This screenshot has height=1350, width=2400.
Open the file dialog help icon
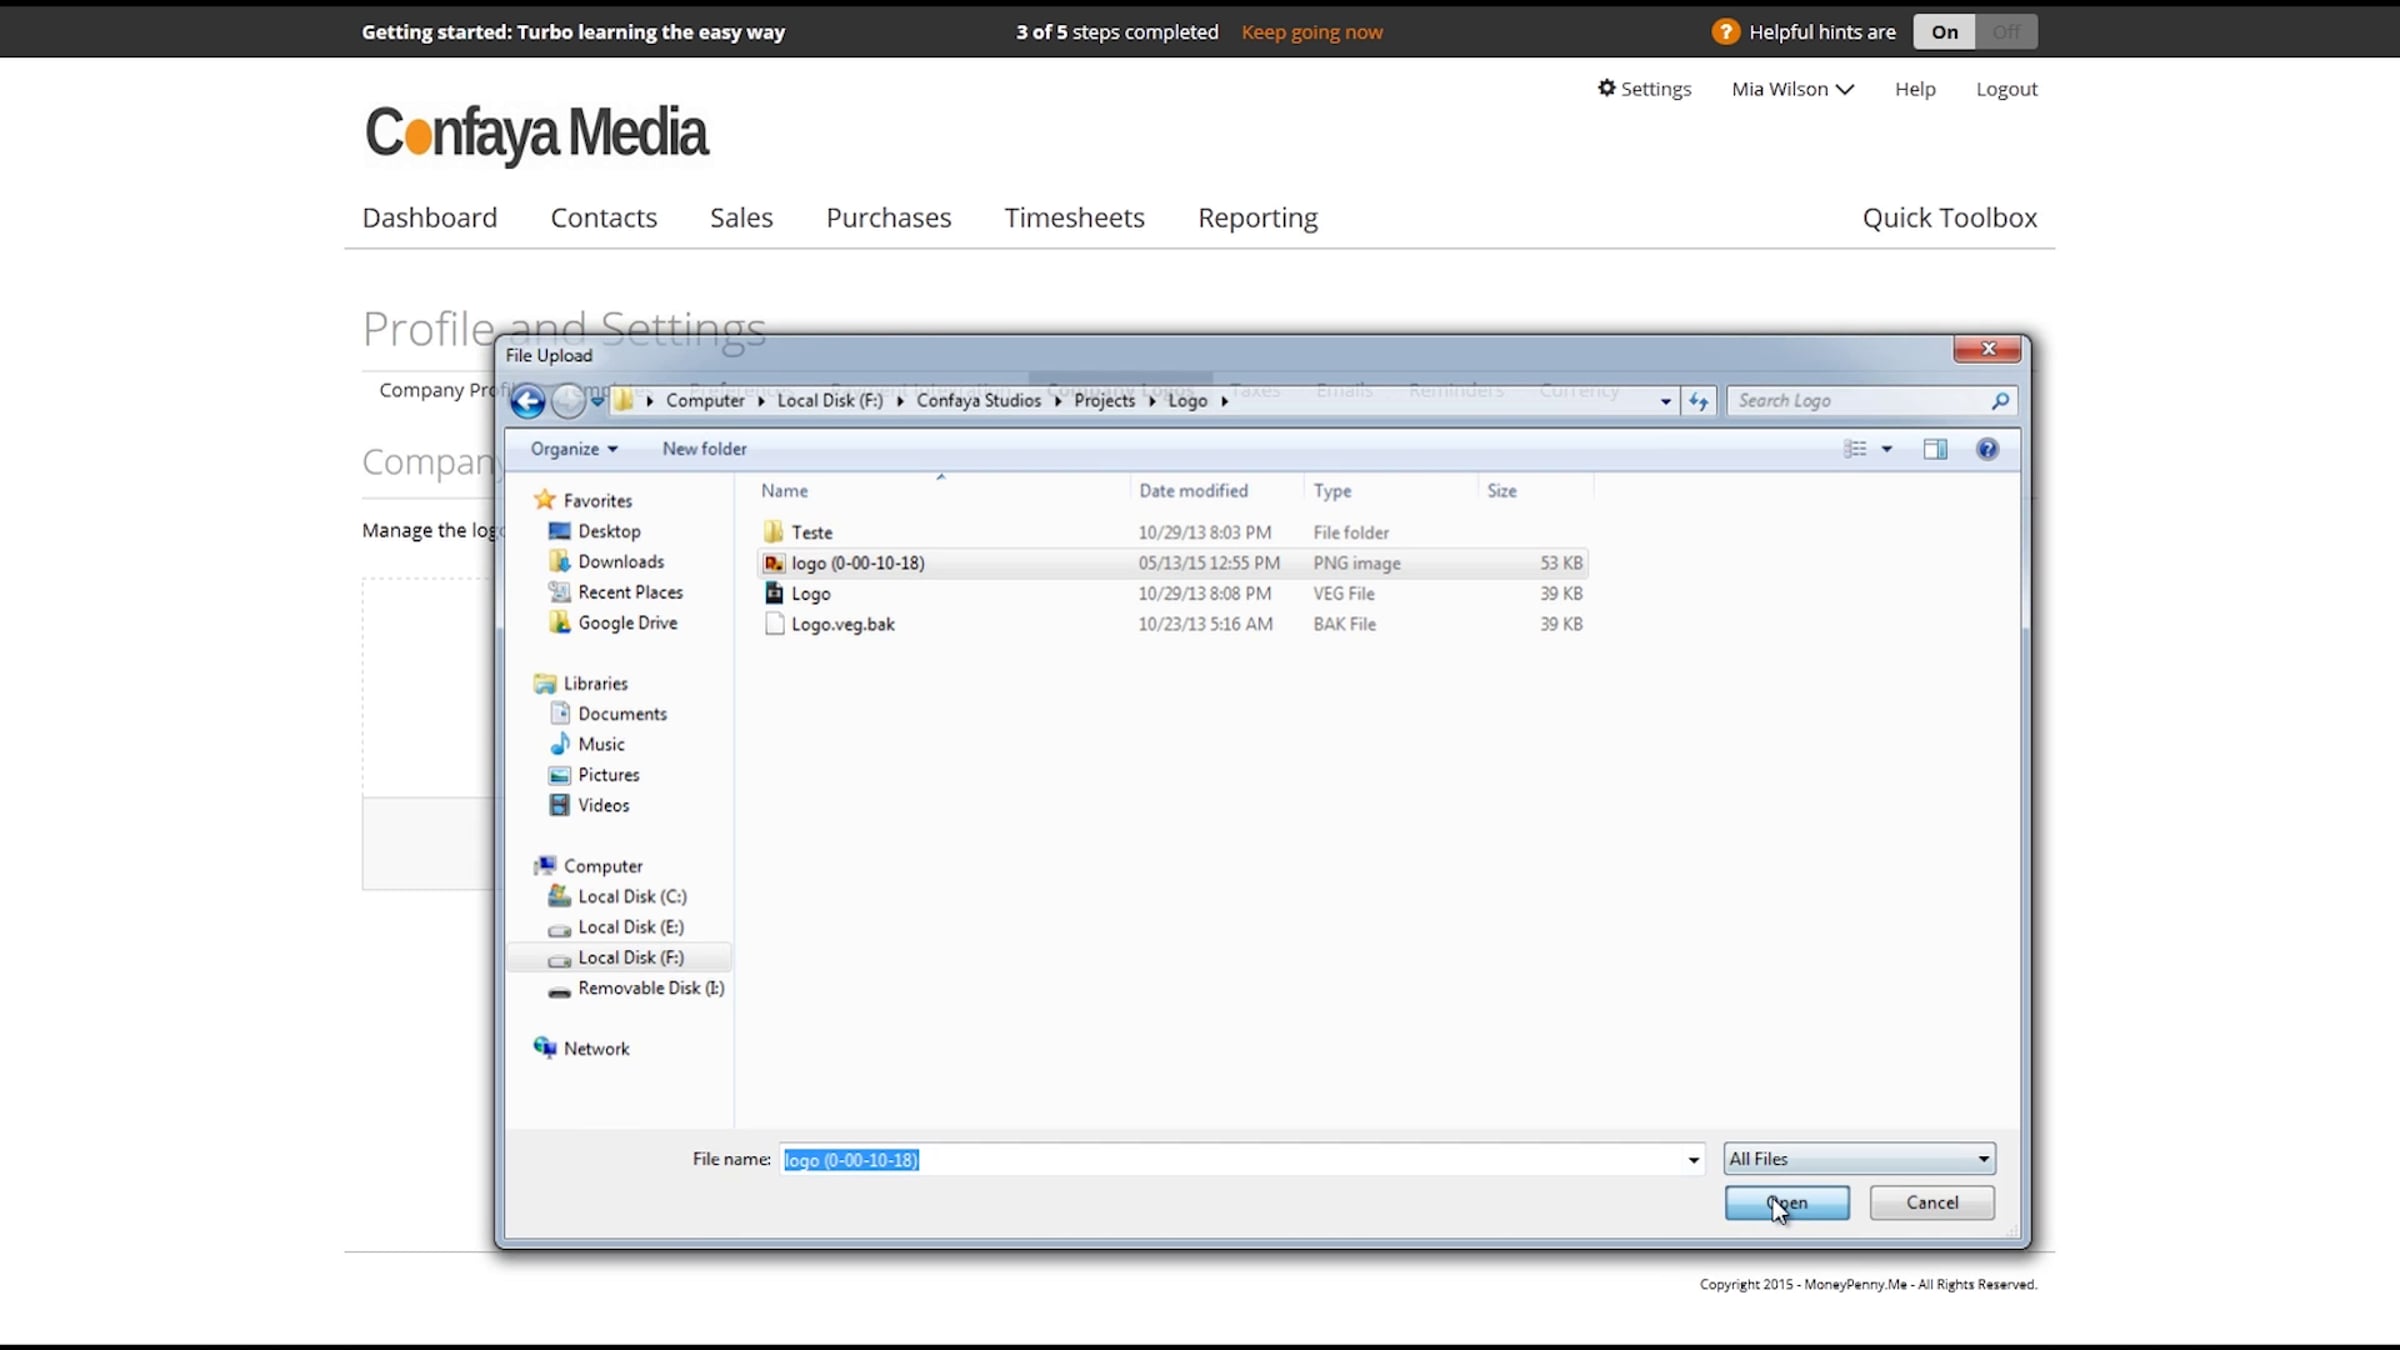pos(1987,449)
